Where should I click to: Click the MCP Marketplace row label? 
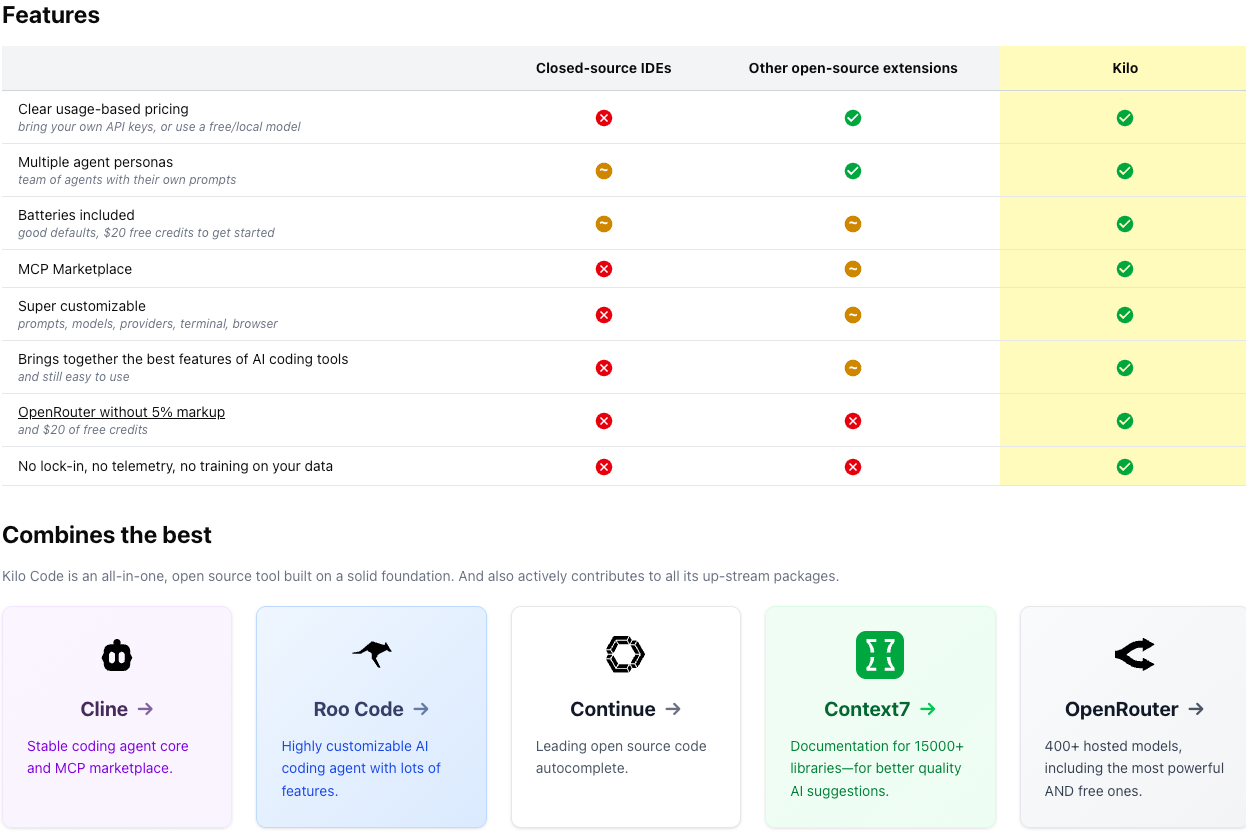75,269
